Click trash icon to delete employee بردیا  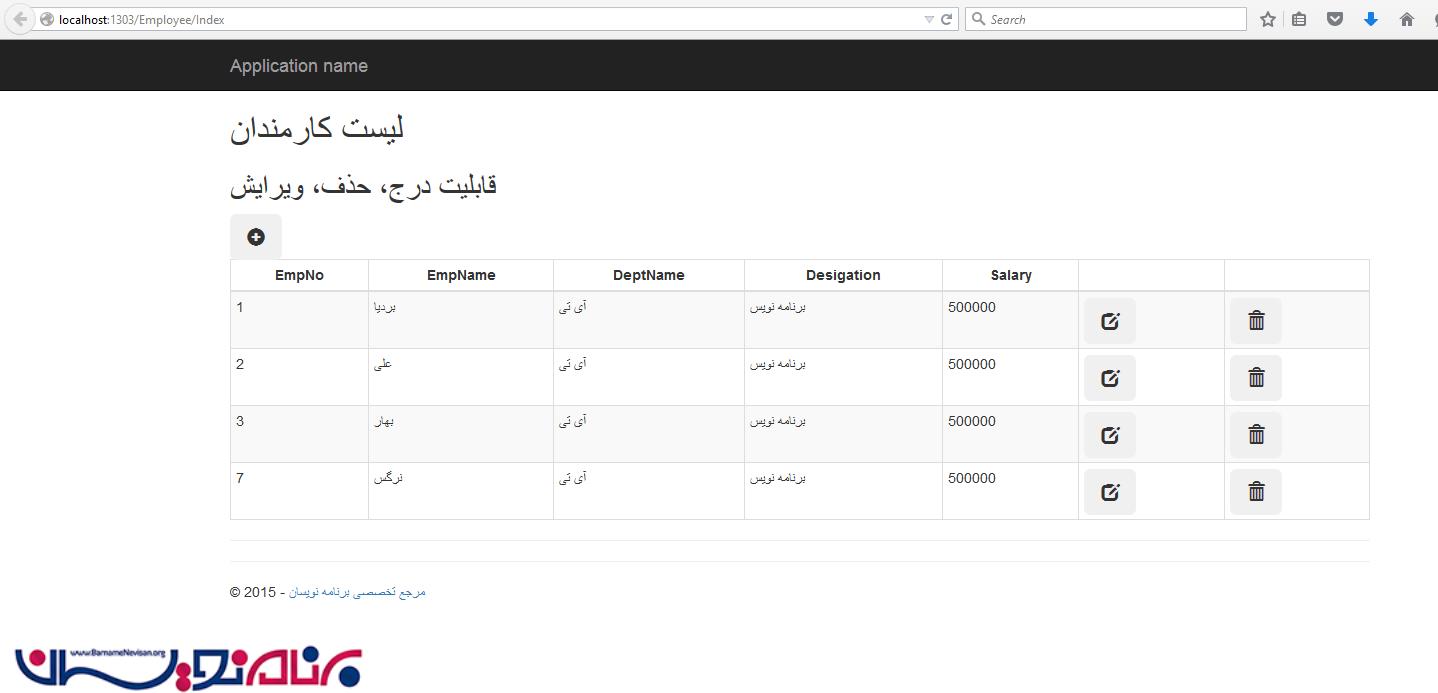(1255, 320)
